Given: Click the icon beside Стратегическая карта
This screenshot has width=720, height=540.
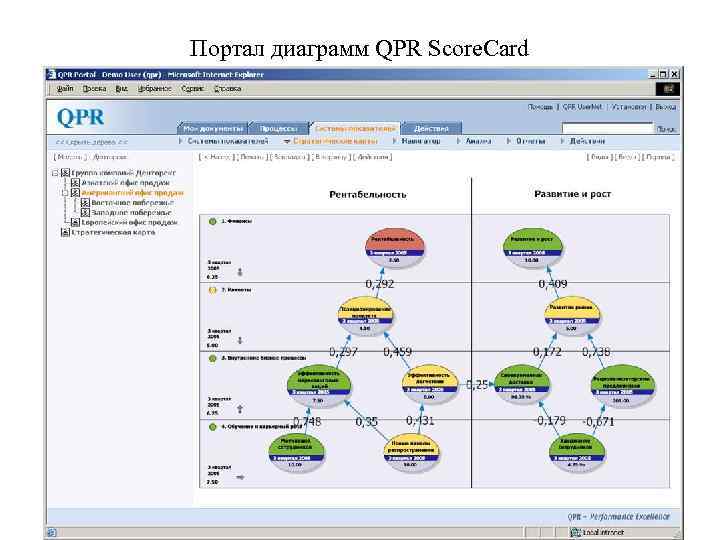Looking at the screenshot, I should pos(65,232).
